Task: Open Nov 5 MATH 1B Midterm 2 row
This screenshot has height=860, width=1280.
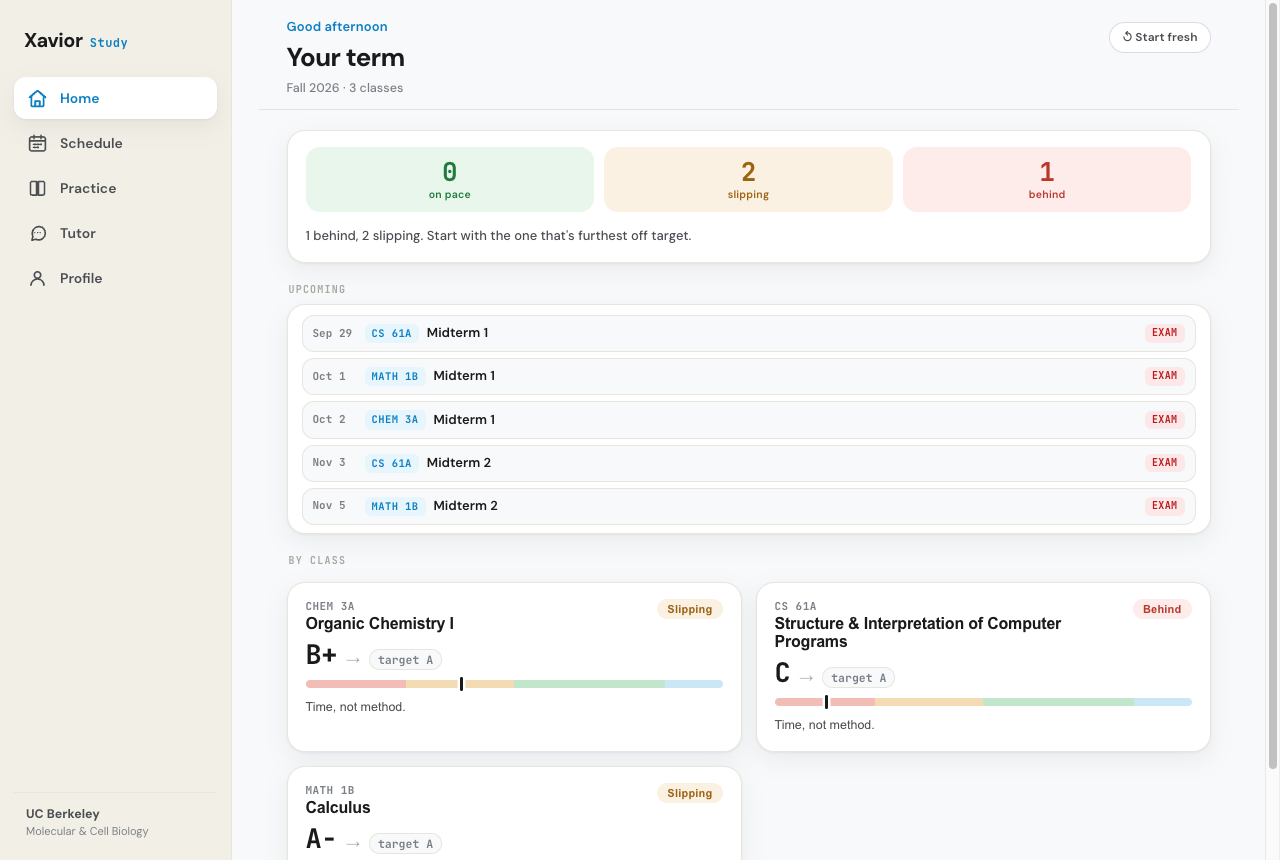Action: (749, 505)
